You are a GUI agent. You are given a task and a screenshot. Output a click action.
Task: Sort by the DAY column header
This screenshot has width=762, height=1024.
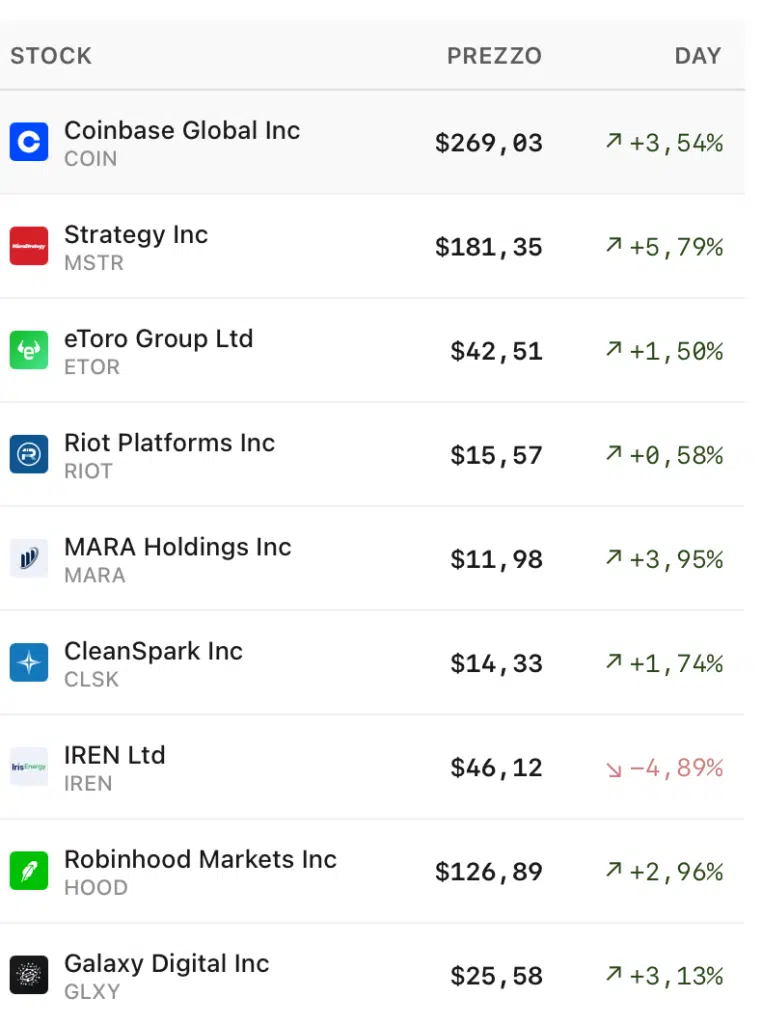(x=697, y=56)
